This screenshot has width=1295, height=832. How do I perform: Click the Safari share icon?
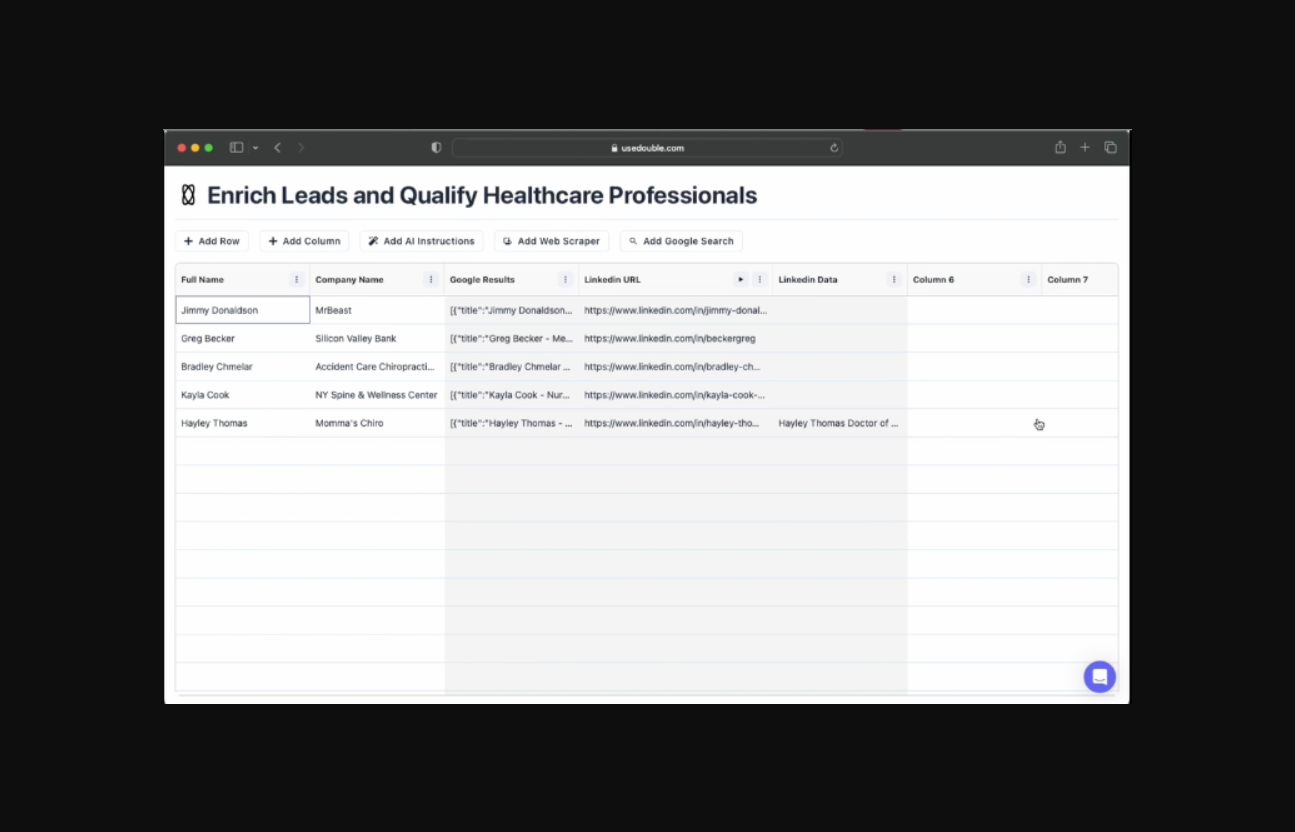click(x=1060, y=148)
